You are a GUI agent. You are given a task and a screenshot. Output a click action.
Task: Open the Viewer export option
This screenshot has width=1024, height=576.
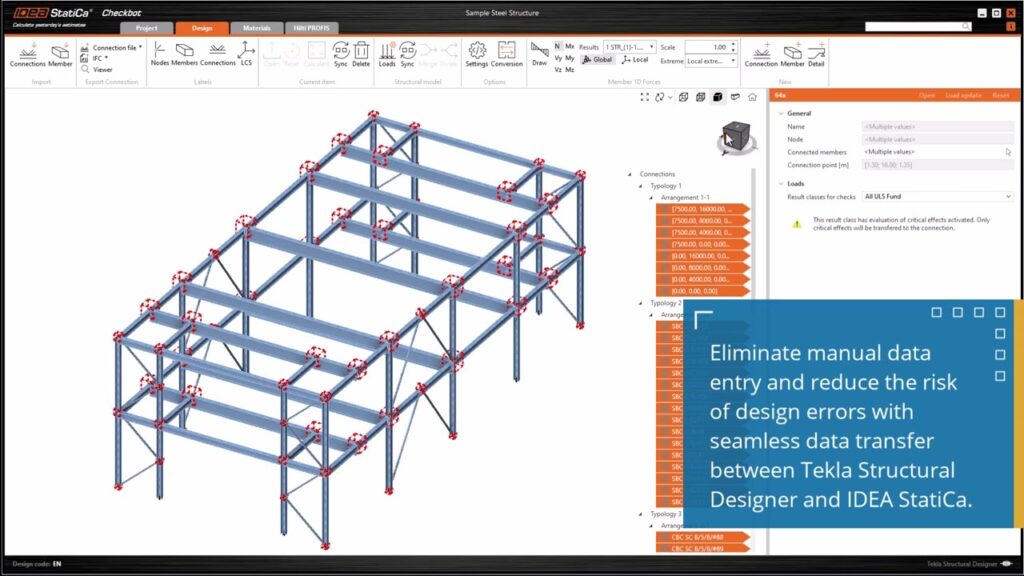coord(97,69)
